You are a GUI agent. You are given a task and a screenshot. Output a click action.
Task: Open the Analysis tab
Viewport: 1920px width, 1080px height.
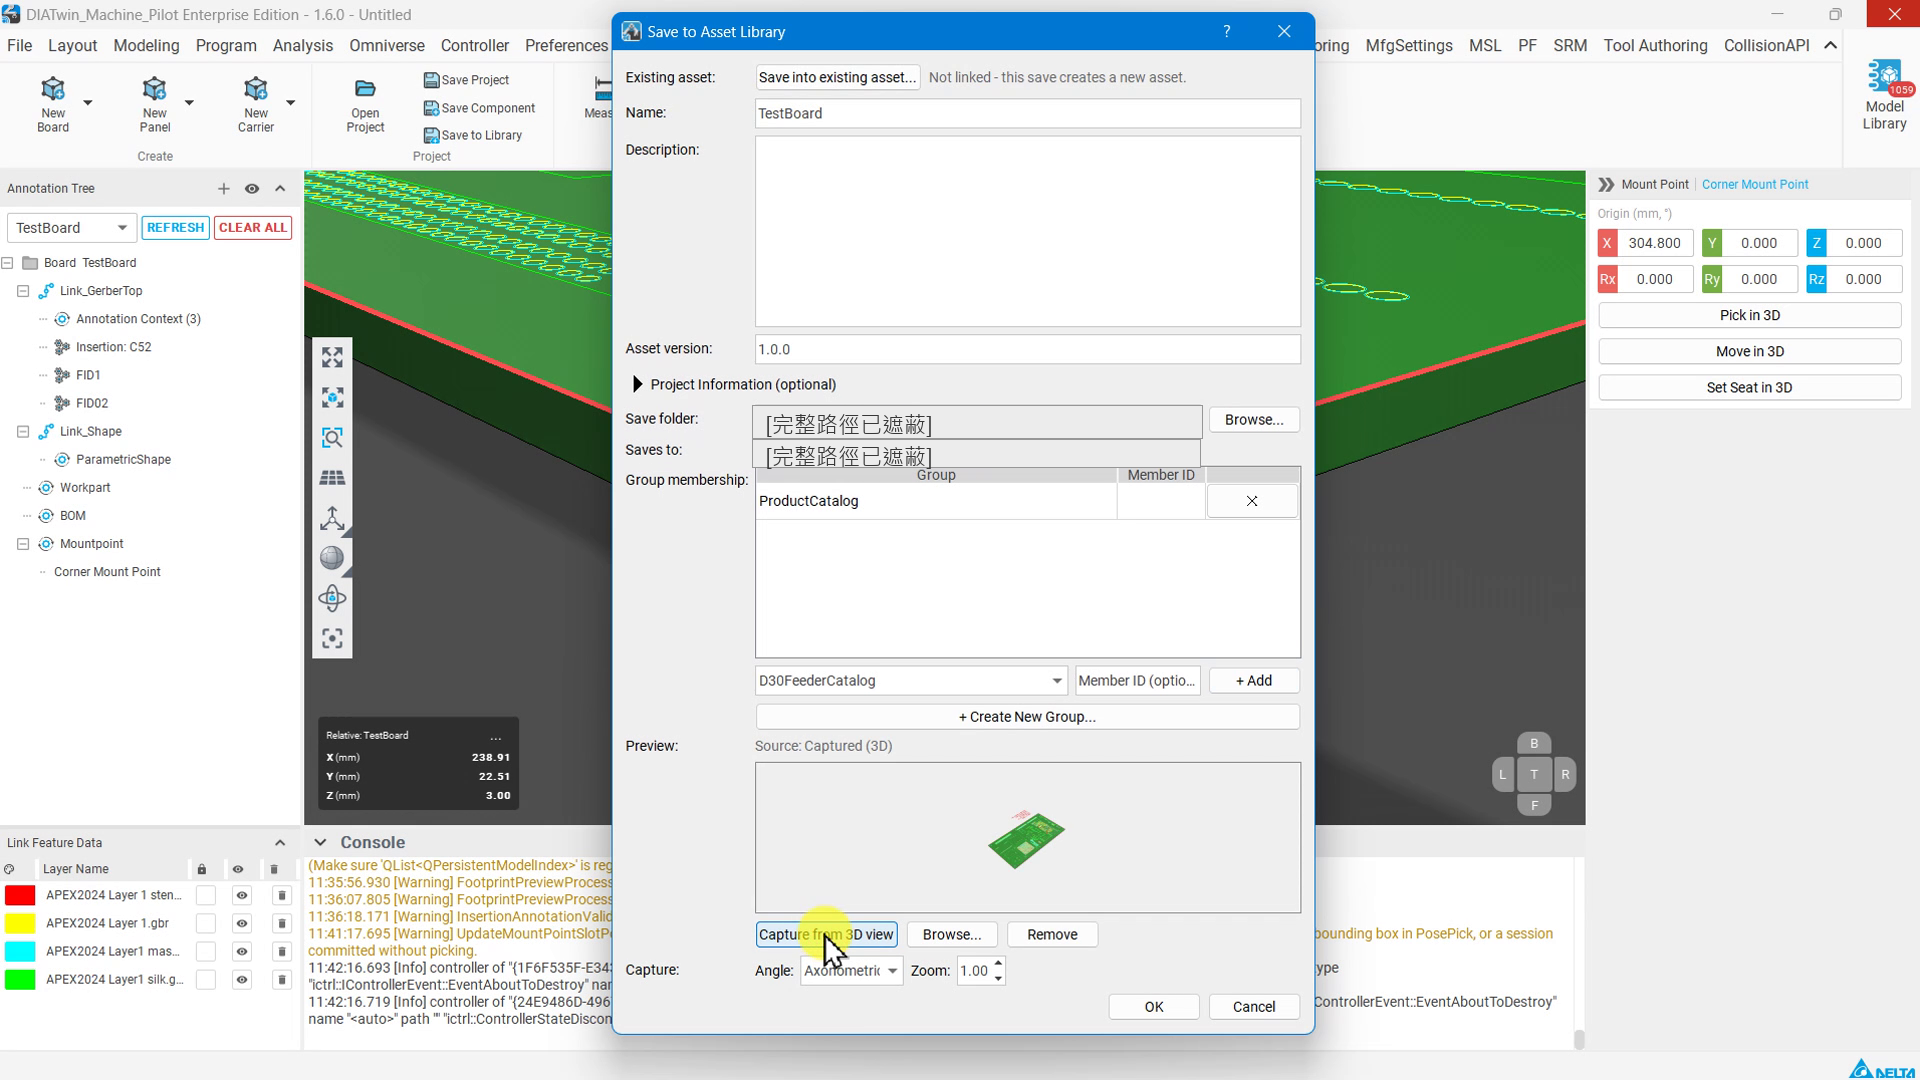(x=302, y=46)
